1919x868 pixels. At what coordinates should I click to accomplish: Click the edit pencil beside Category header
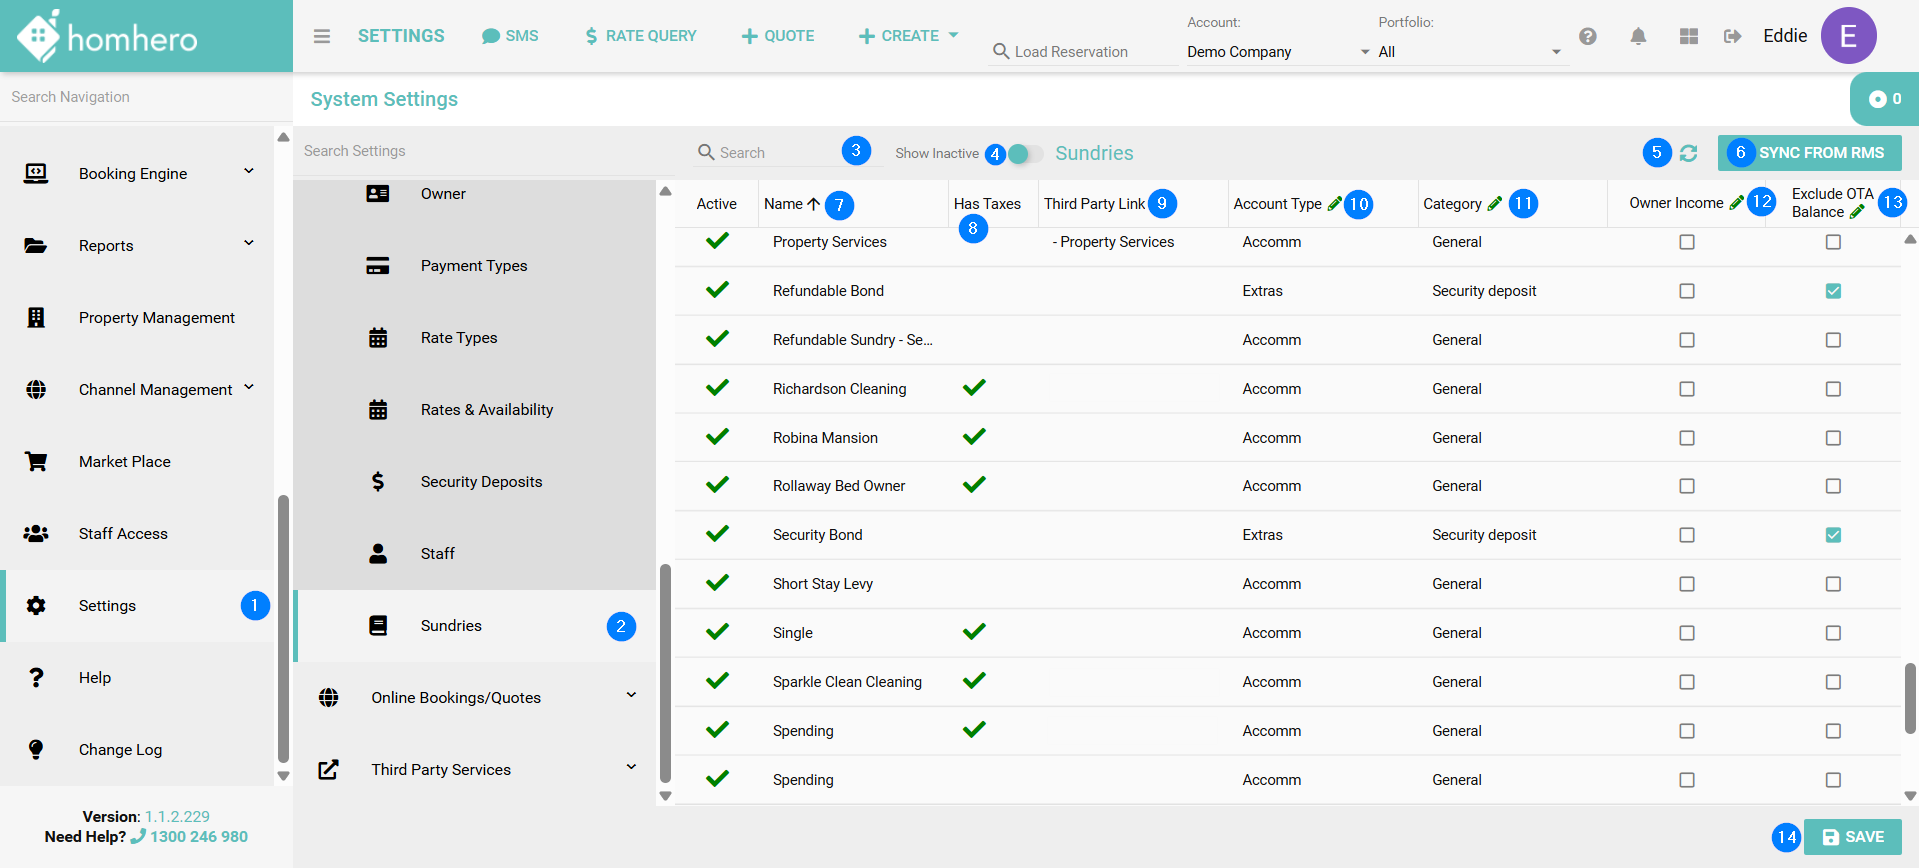1495,204
